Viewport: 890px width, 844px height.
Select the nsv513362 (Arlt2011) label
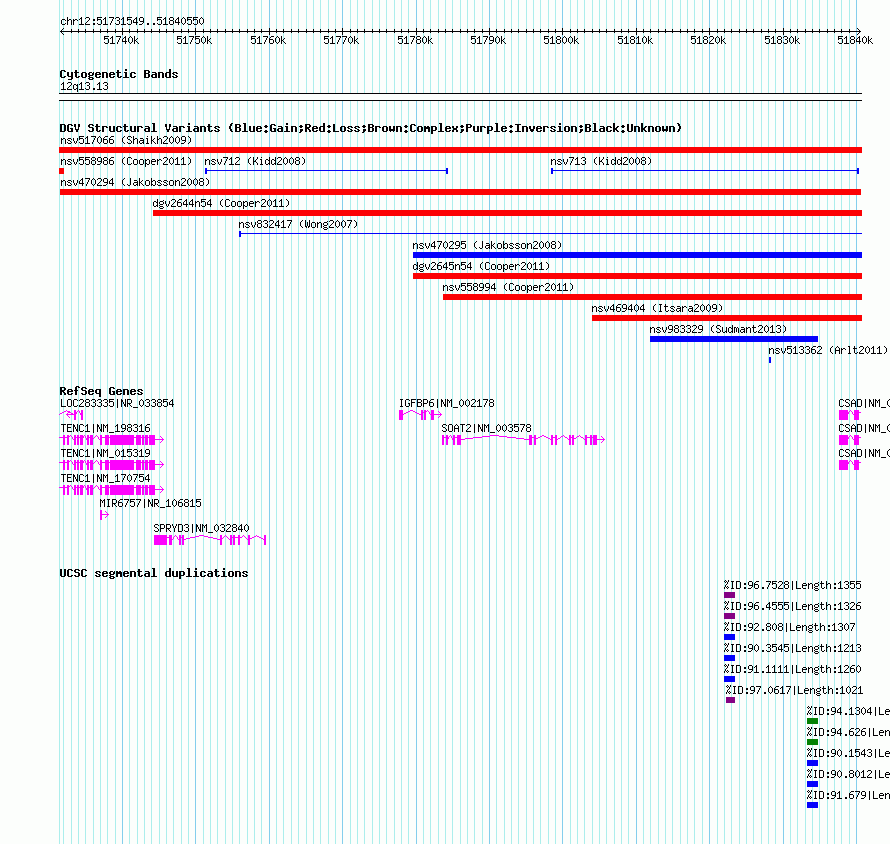click(x=828, y=350)
